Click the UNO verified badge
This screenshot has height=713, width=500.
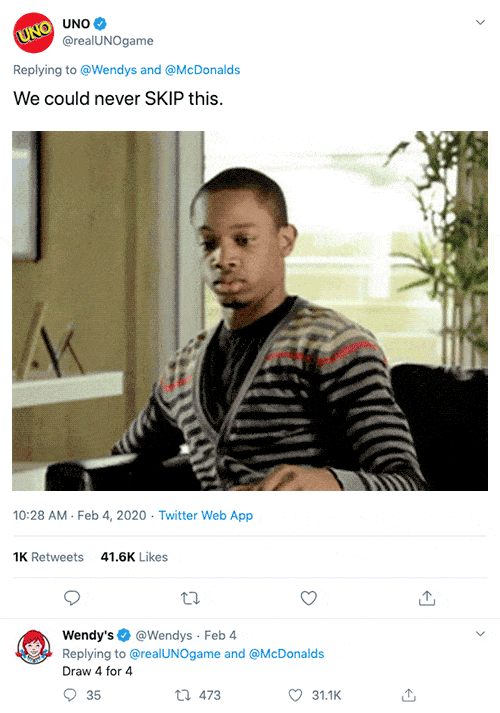(100, 23)
